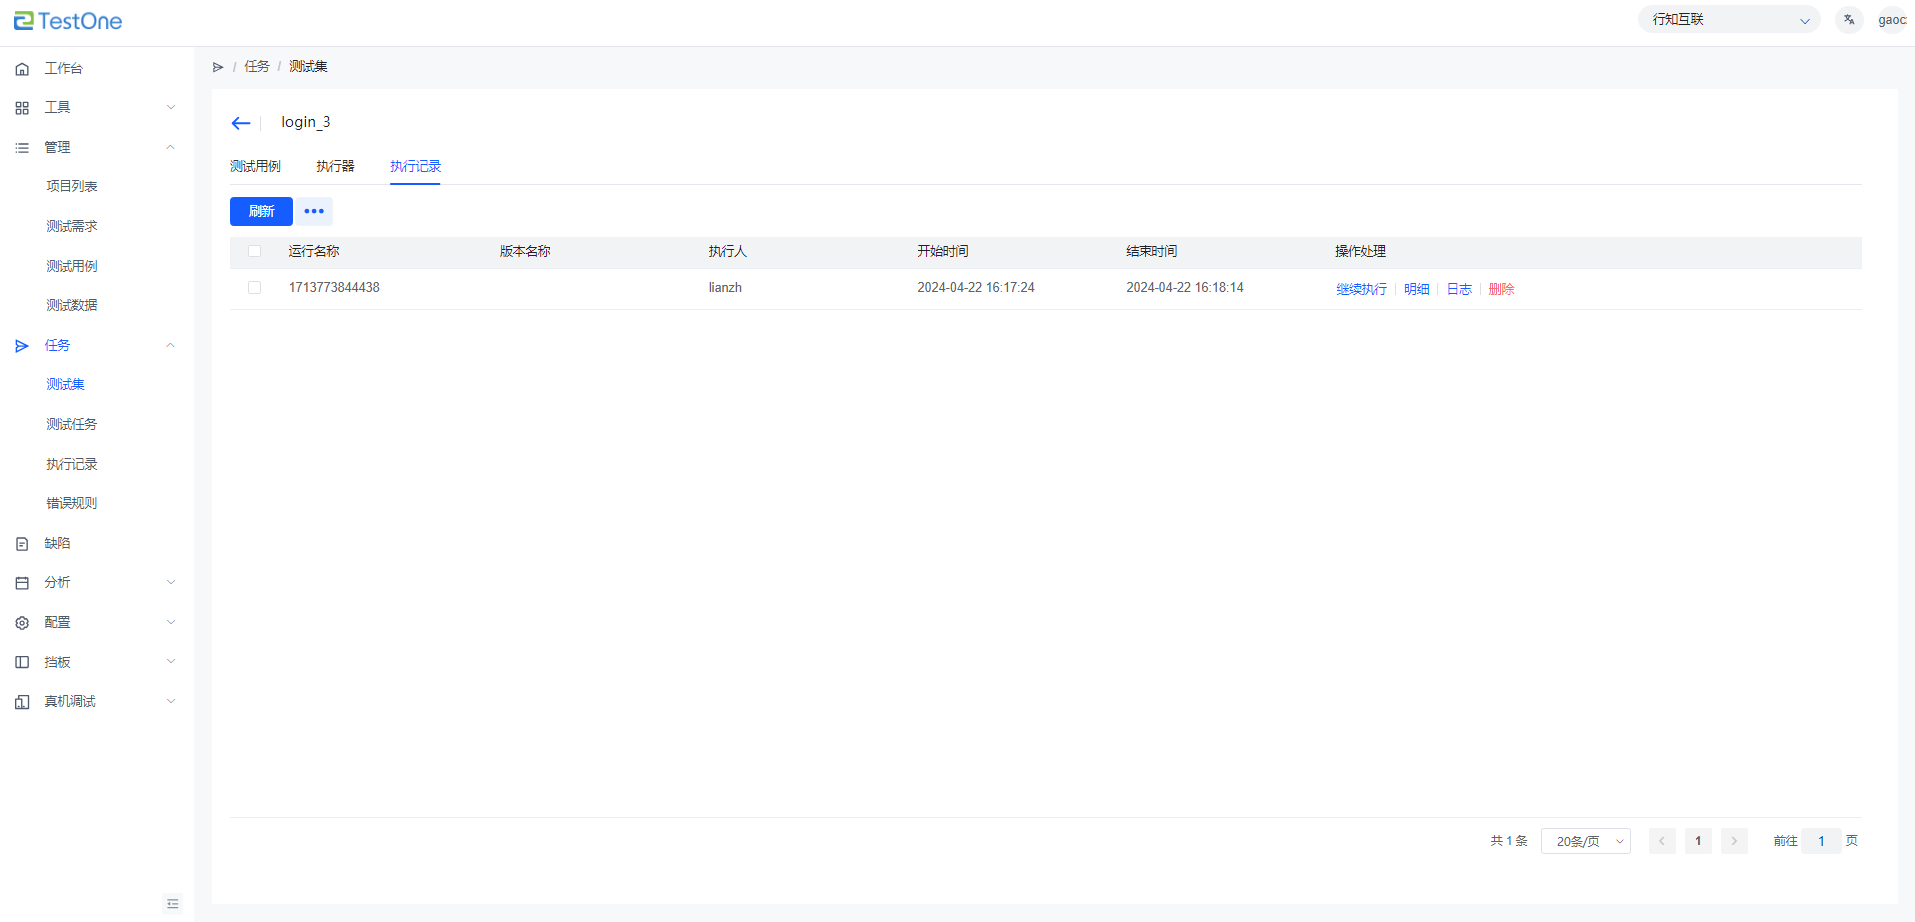Click the 缺陷 defects icon in sidebar
Image resolution: width=1915 pixels, height=922 pixels.
22,544
